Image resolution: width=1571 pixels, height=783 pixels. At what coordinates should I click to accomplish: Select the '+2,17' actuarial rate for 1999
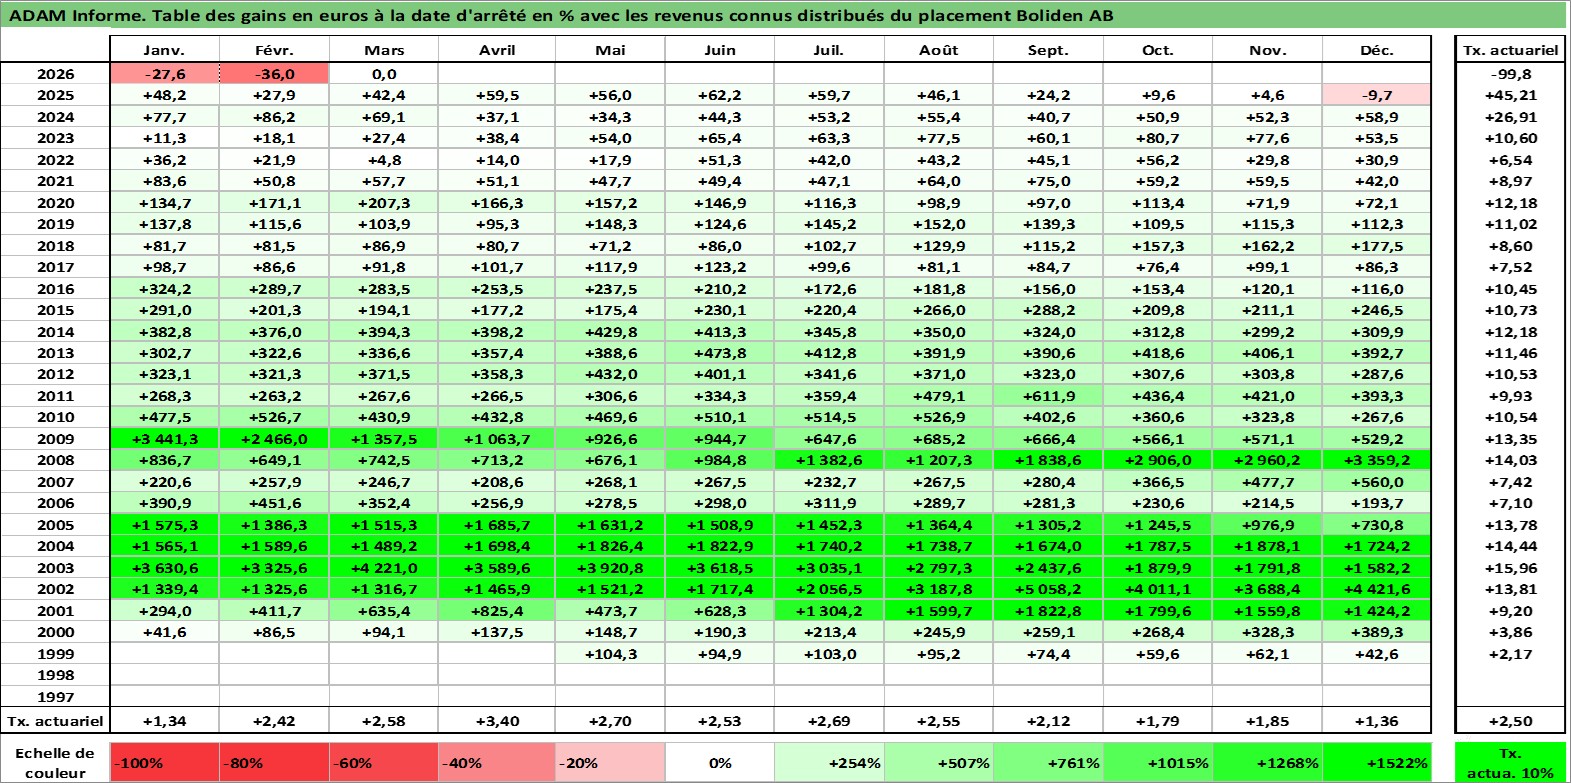click(x=1510, y=654)
